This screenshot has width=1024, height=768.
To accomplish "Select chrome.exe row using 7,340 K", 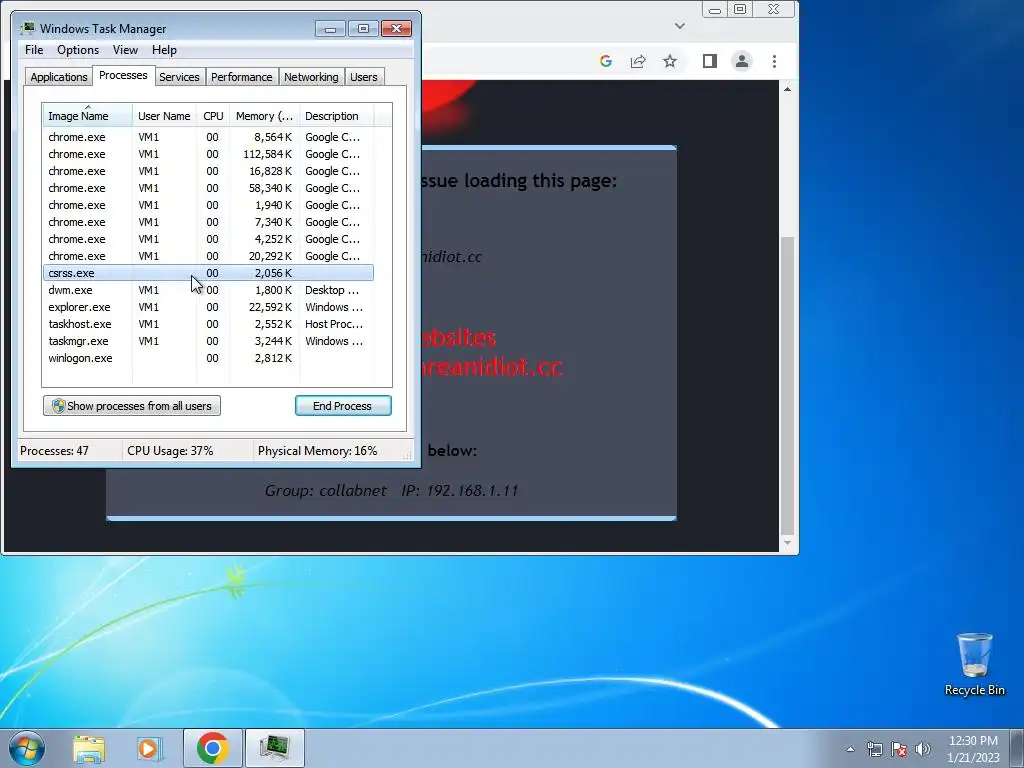I will (208, 222).
